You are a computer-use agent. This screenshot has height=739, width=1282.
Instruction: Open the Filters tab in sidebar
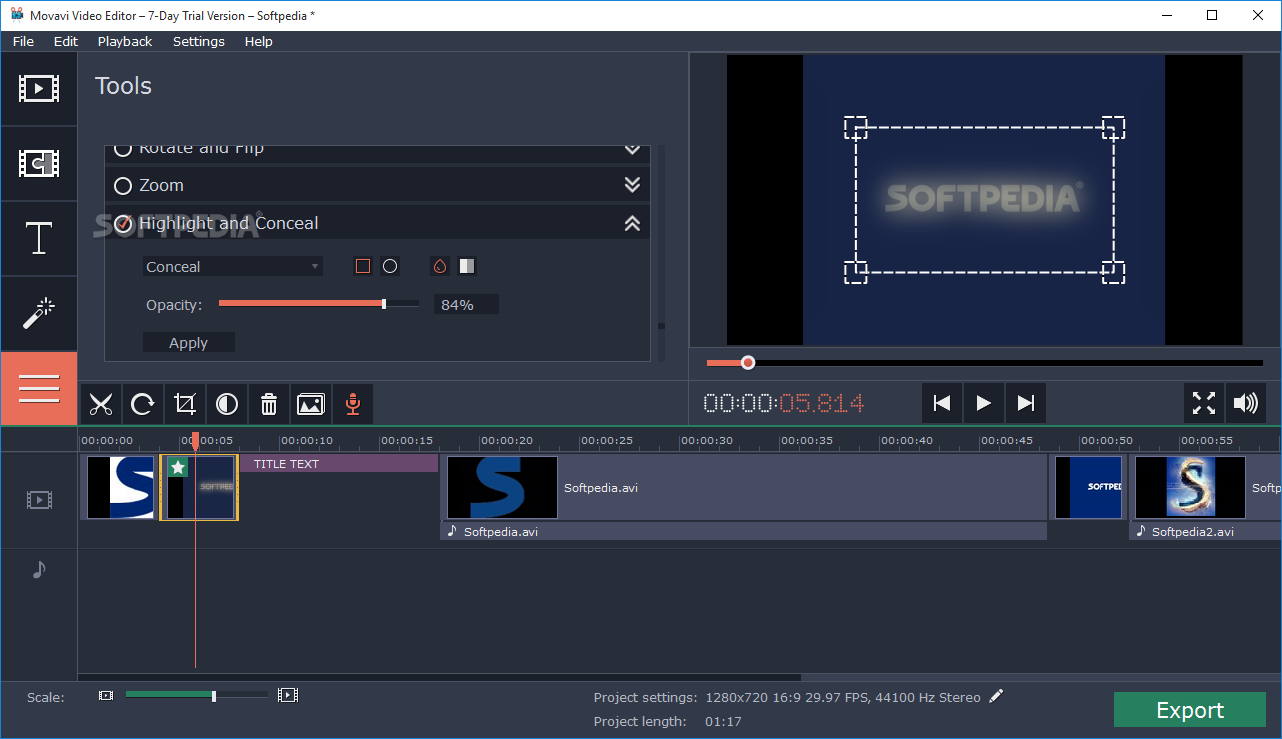(x=38, y=164)
